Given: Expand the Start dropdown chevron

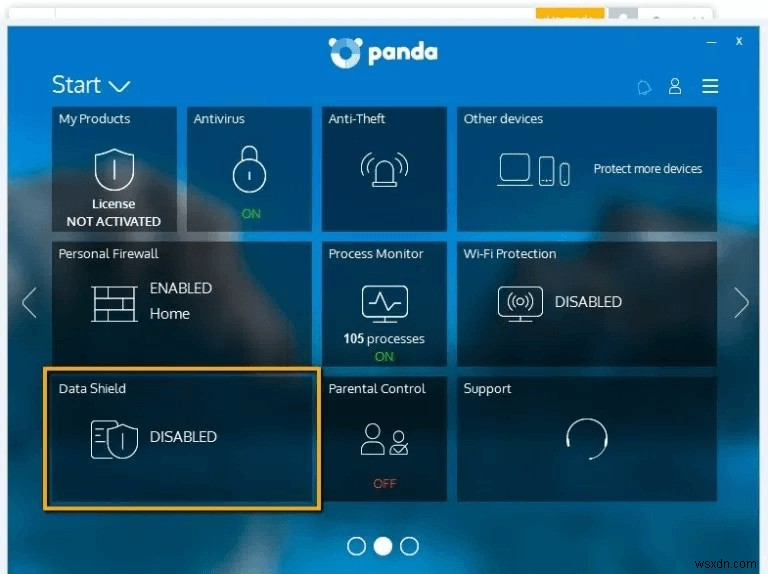Looking at the screenshot, I should [119, 87].
